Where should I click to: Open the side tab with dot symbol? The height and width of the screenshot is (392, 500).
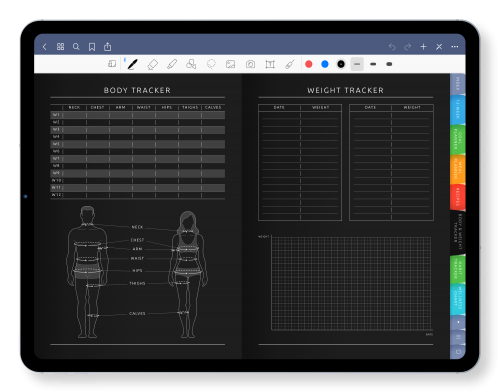(458, 322)
